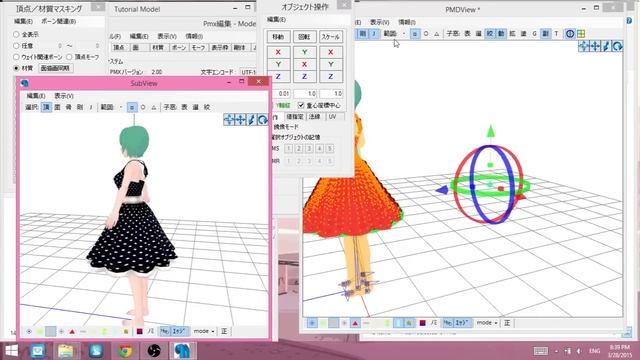Click the 移動 move button
The image size is (640, 360).
tap(278, 37)
